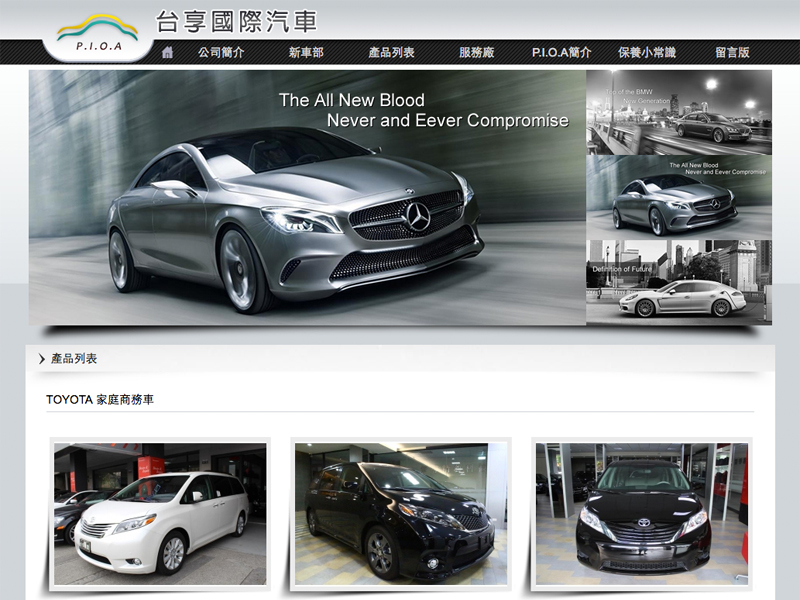Select the BMW New Generation banner thumbnail
The image size is (800, 600).
click(679, 113)
